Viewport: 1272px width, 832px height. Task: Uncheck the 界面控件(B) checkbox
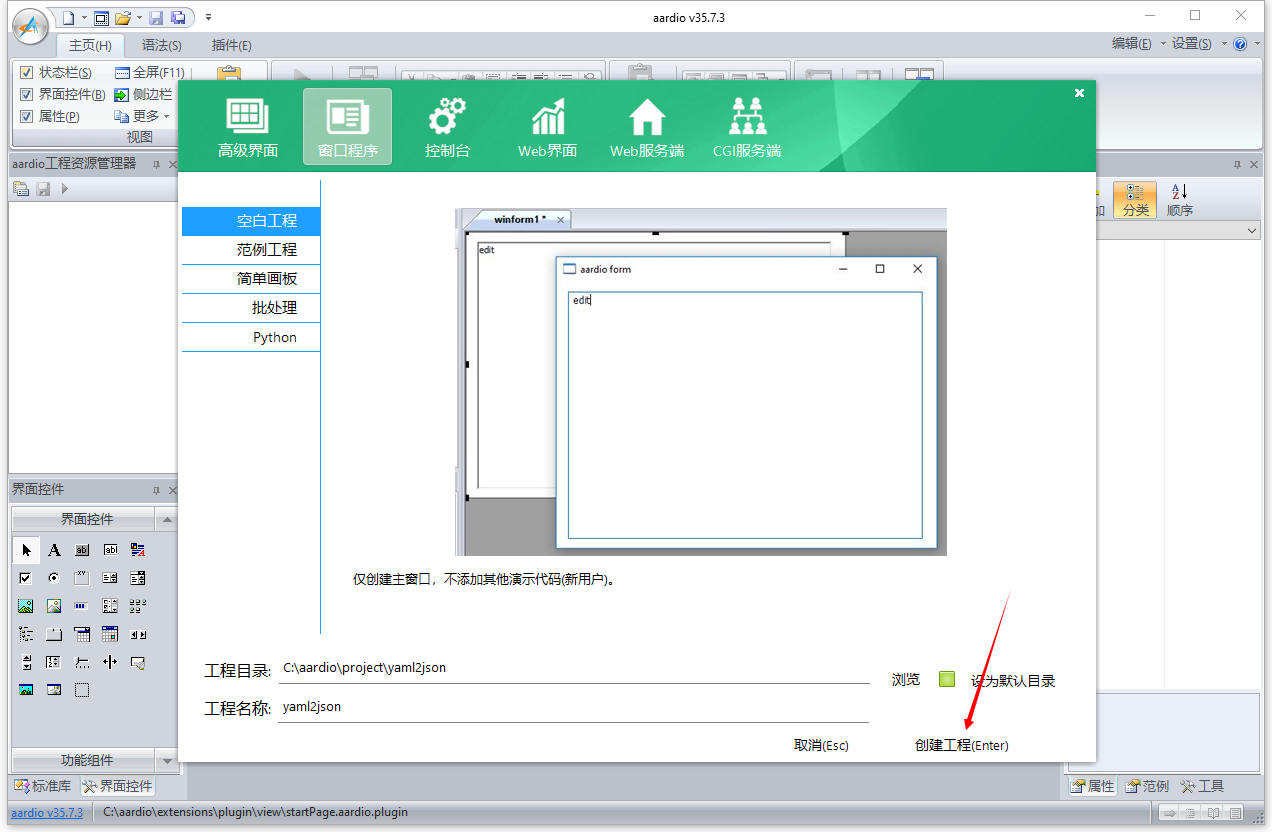[x=25, y=94]
